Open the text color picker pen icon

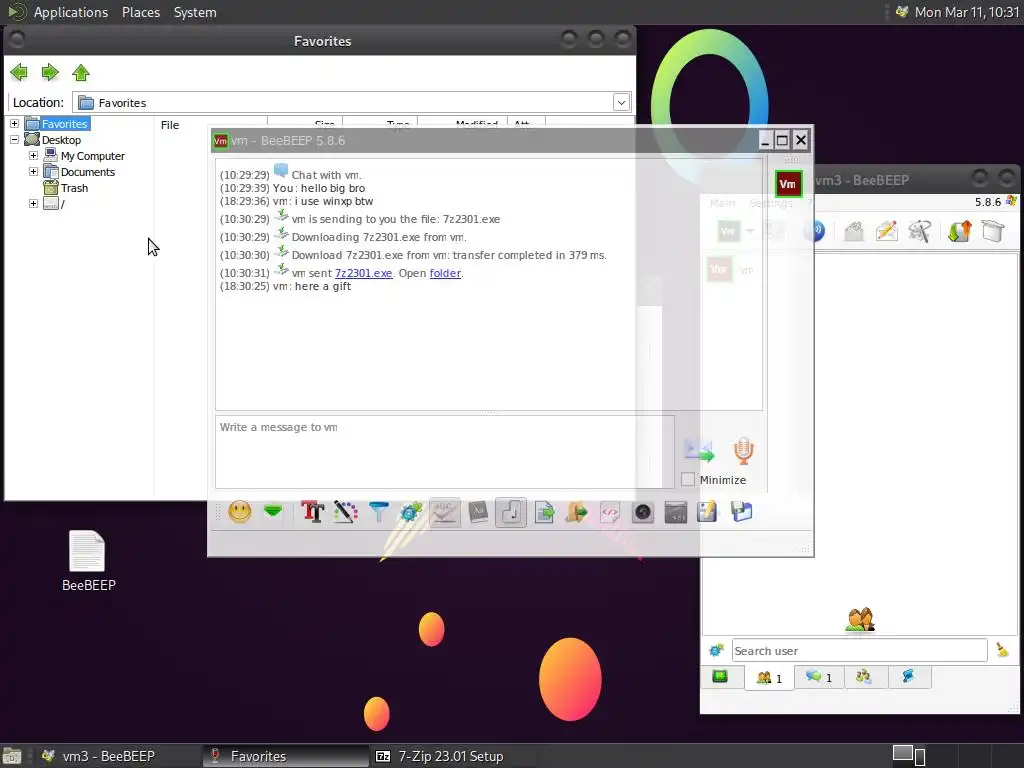[345, 511]
